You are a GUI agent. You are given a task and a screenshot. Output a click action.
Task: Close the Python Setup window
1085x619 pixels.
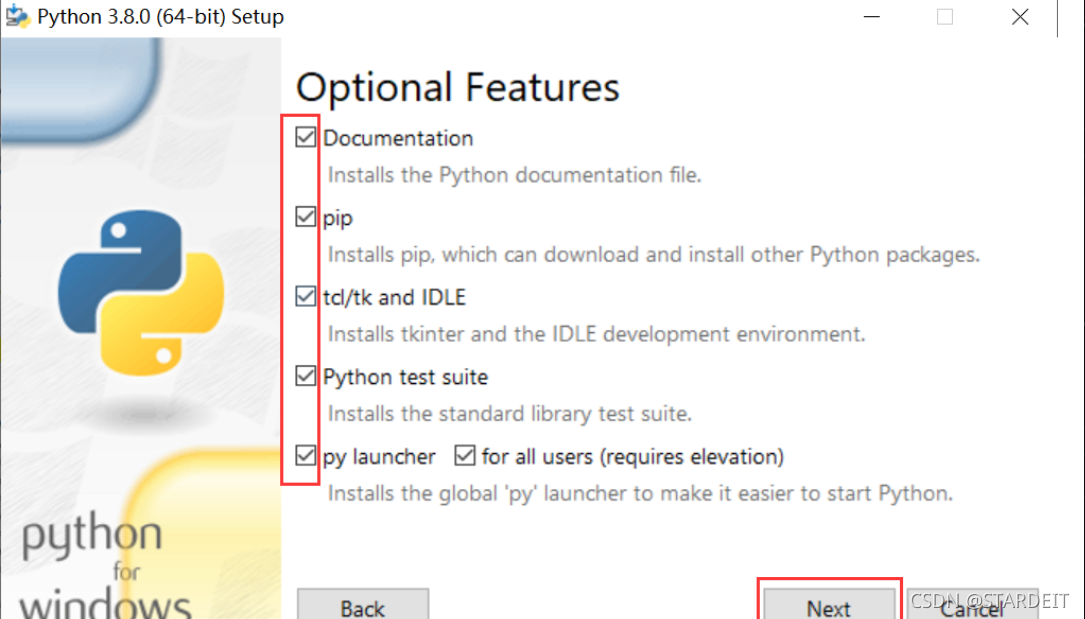(1020, 17)
